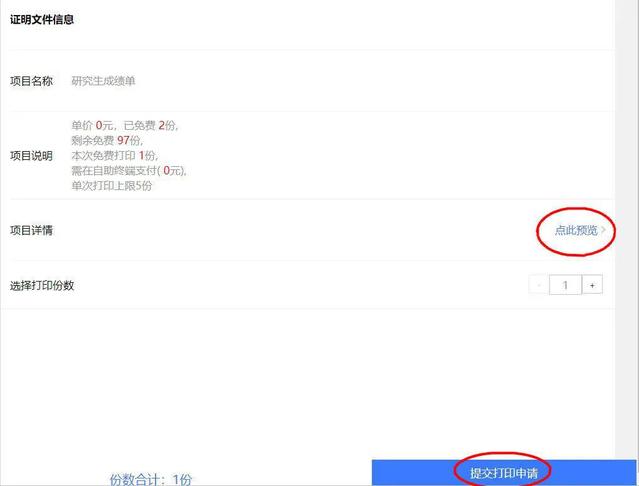Click the 项目说明 label
The image size is (639, 486).
[x=31, y=156]
